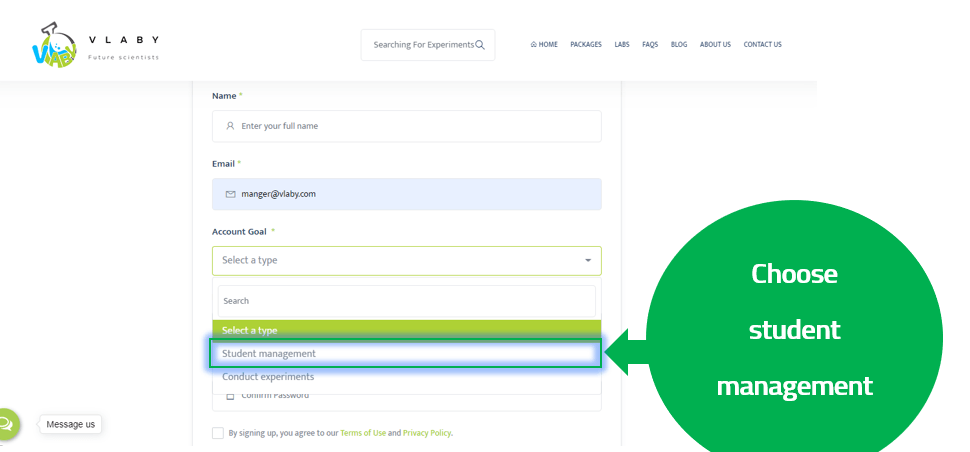Open the Packages menu item

[x=586, y=45]
